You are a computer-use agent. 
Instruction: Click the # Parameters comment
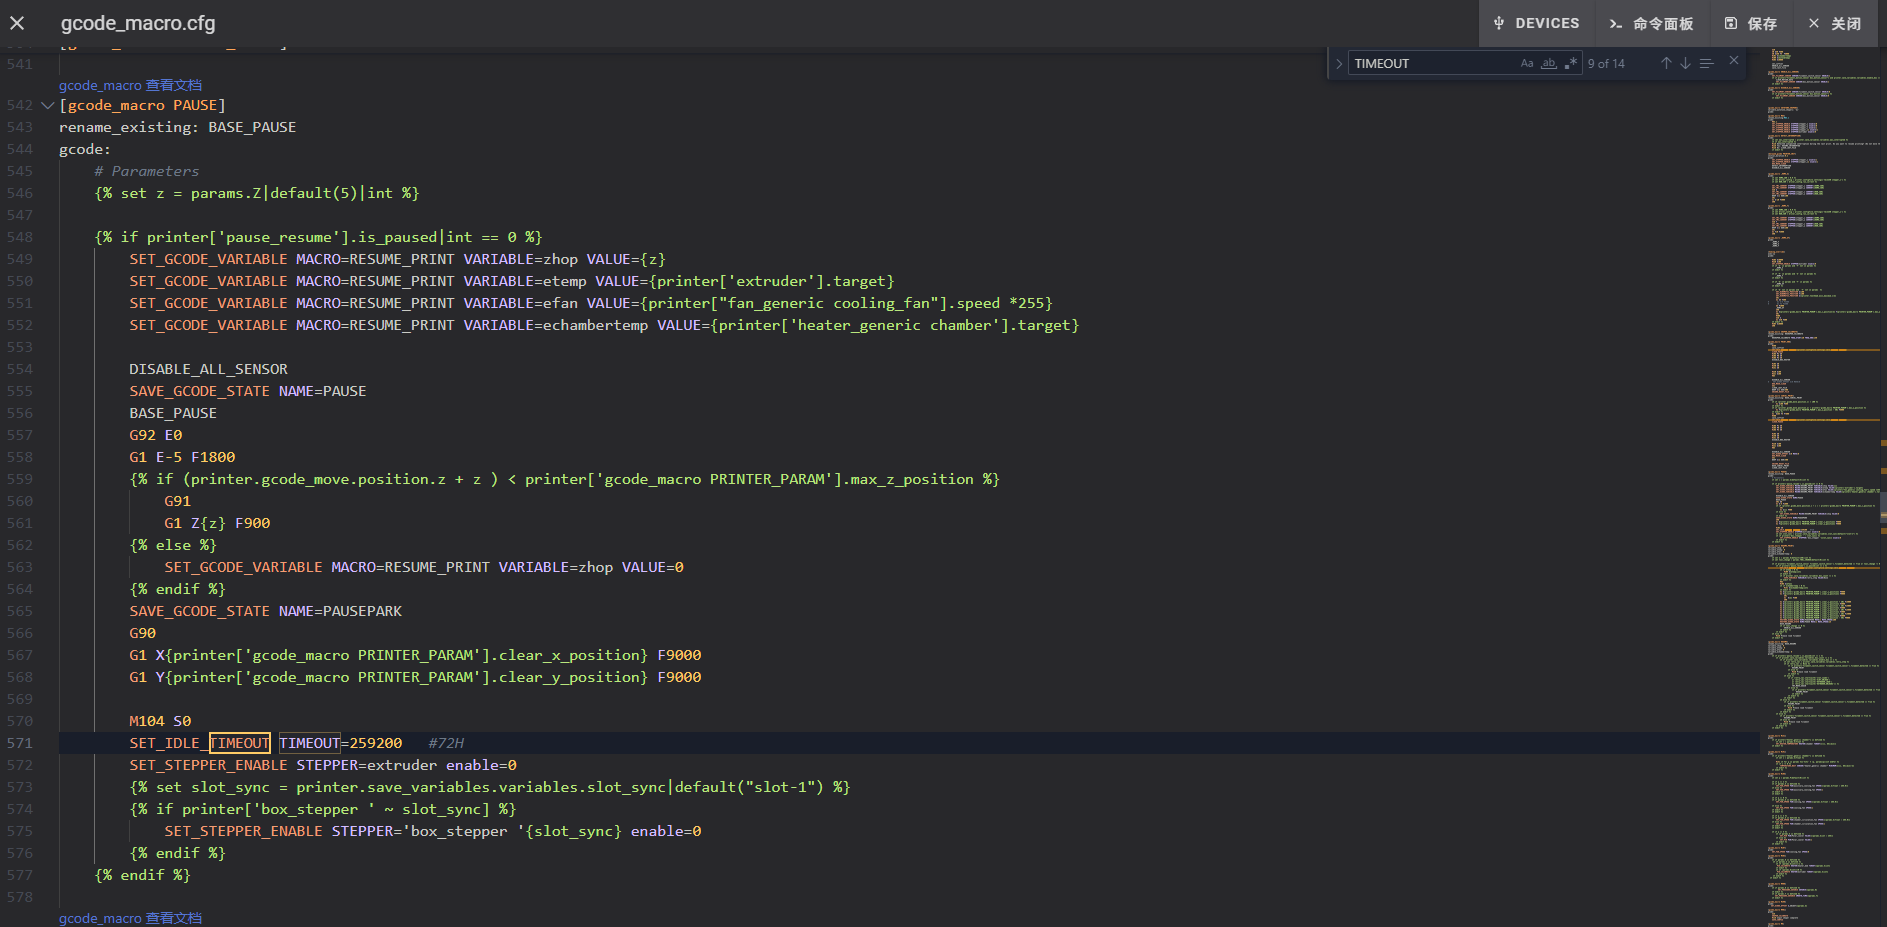tap(146, 171)
